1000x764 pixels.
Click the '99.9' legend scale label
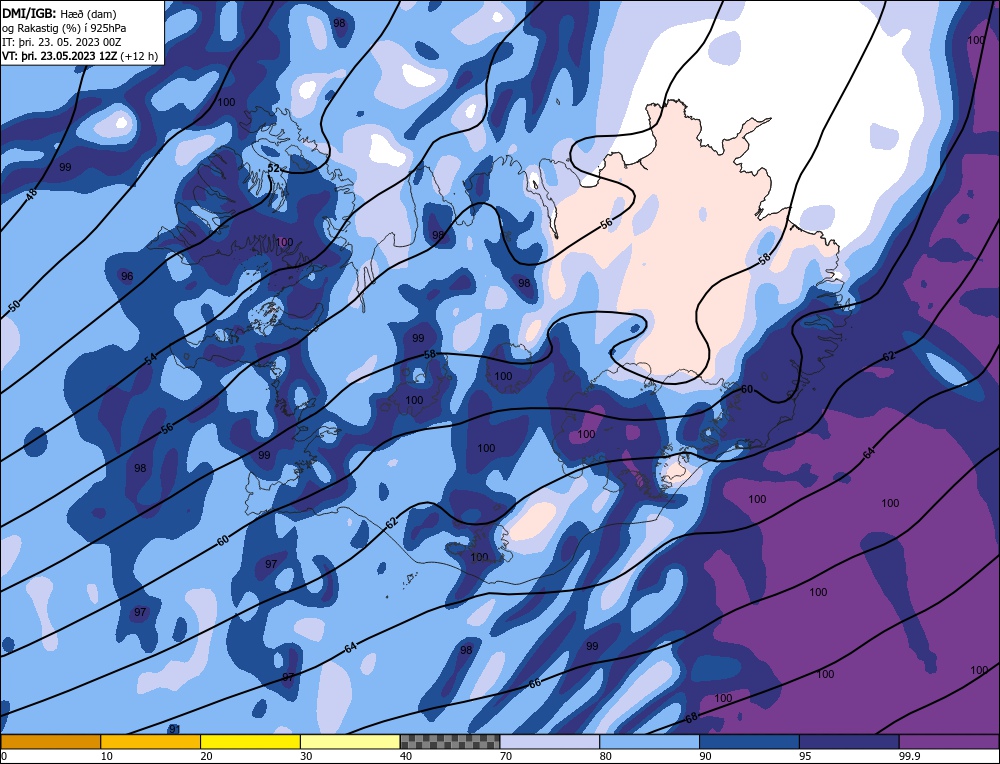coord(909,756)
